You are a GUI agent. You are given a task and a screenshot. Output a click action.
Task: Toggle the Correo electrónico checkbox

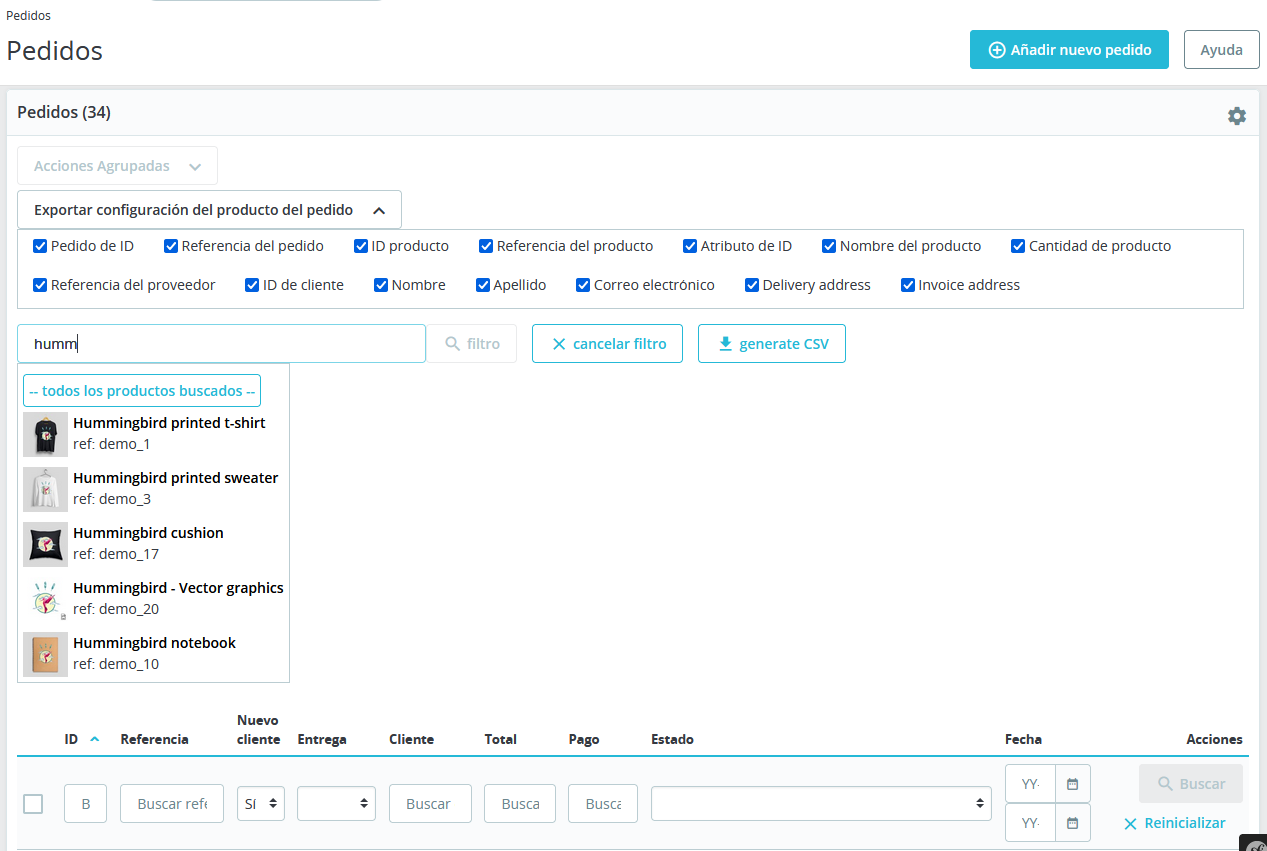tap(583, 285)
